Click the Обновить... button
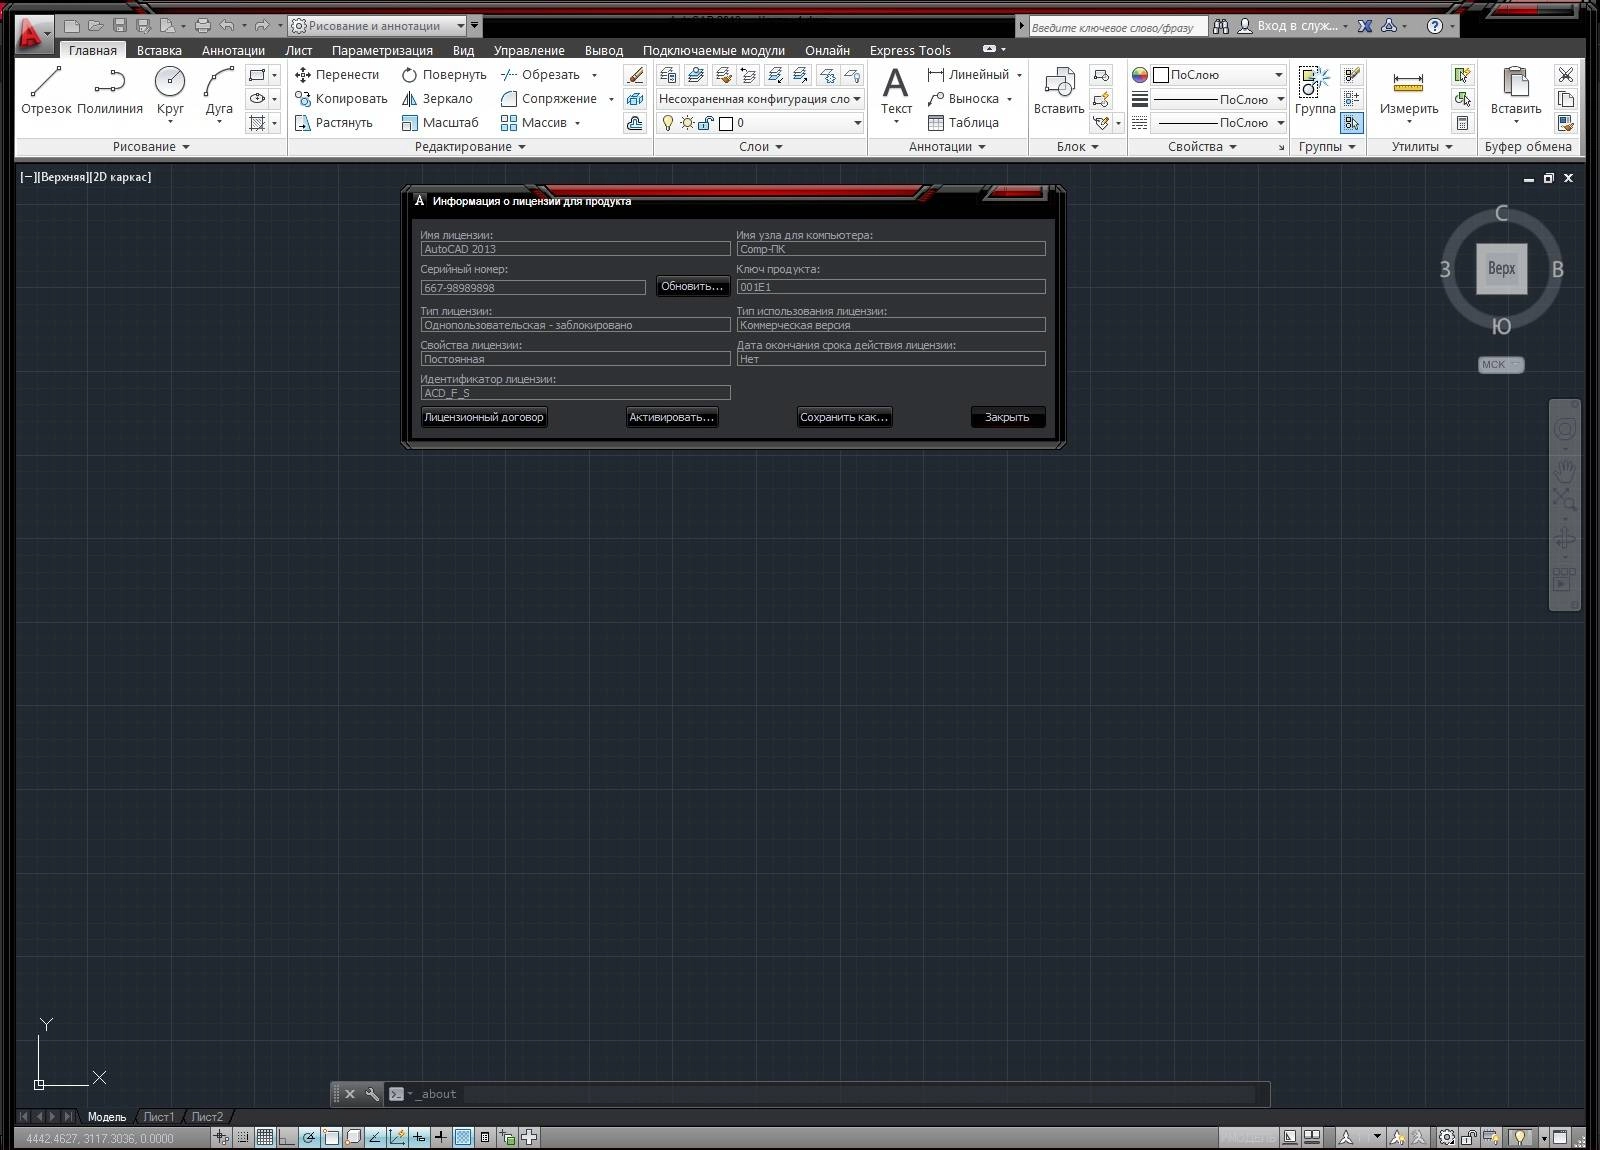The height and width of the screenshot is (1150, 1600). click(692, 287)
